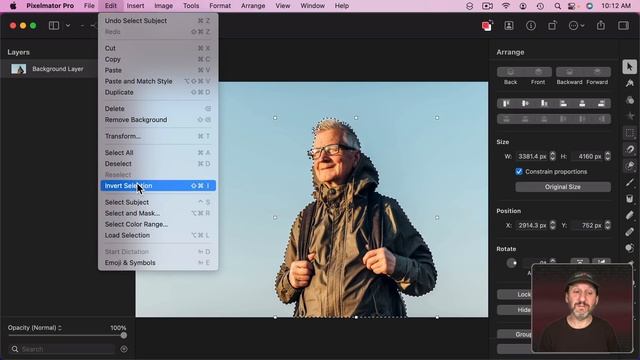
Task: Click the Original Size button
Action: [x=563, y=187]
